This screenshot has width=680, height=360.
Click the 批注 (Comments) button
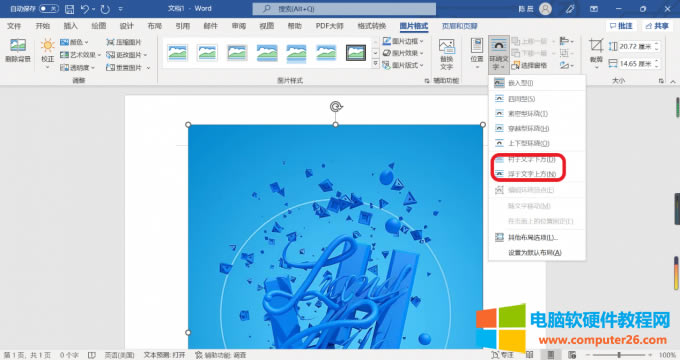coord(621,26)
